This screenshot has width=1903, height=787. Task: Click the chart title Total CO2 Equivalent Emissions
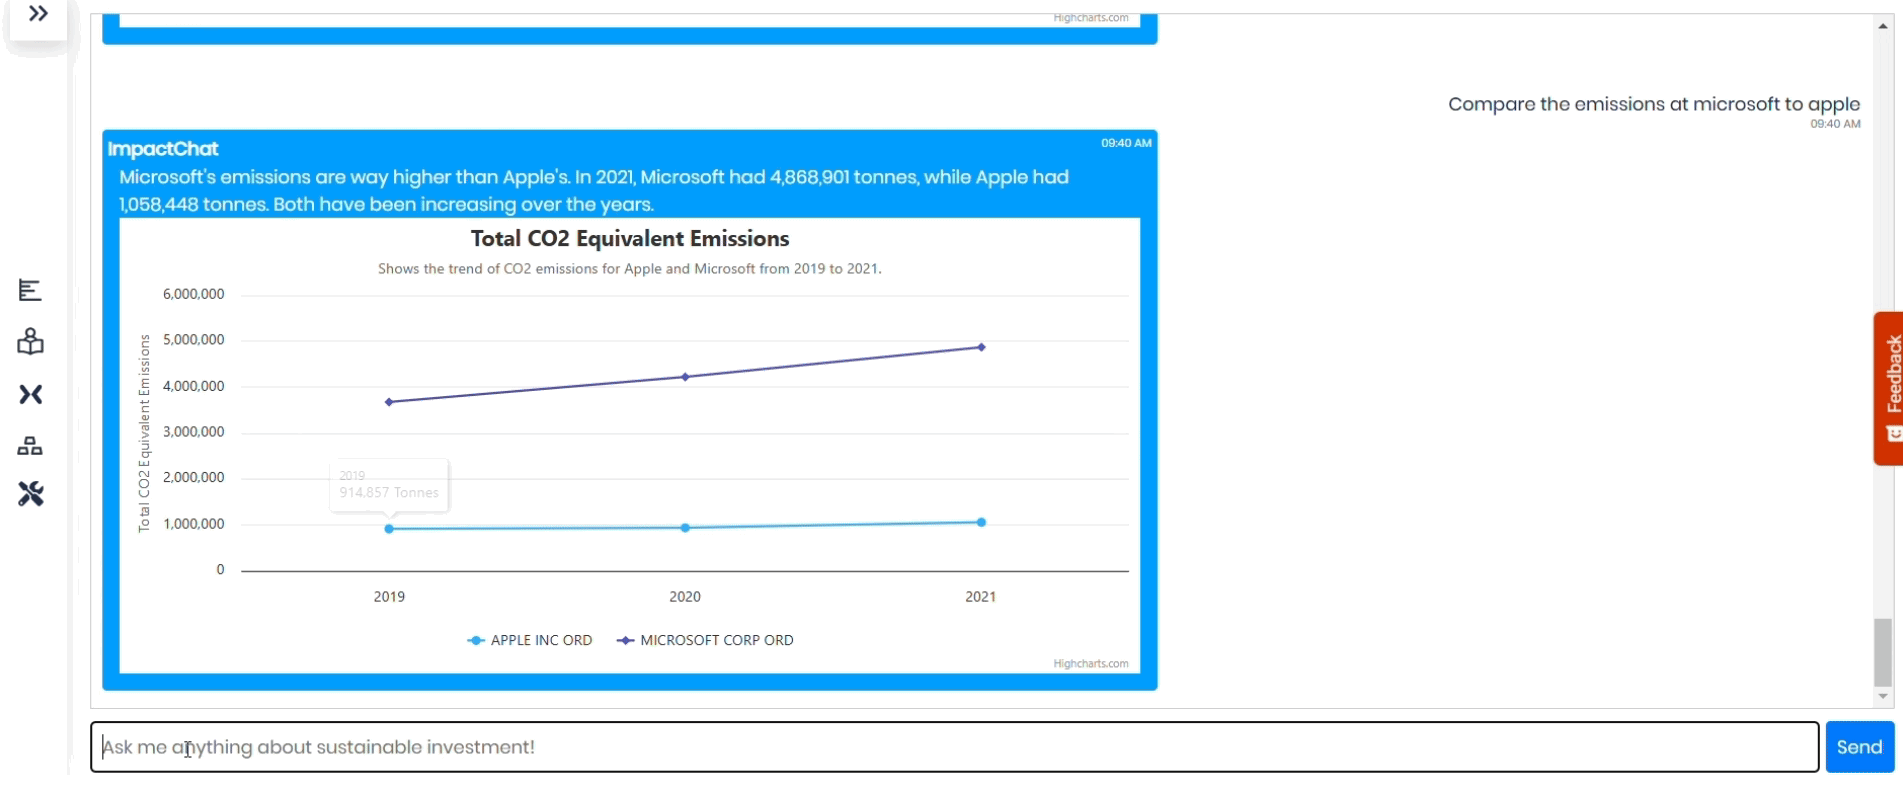point(630,238)
